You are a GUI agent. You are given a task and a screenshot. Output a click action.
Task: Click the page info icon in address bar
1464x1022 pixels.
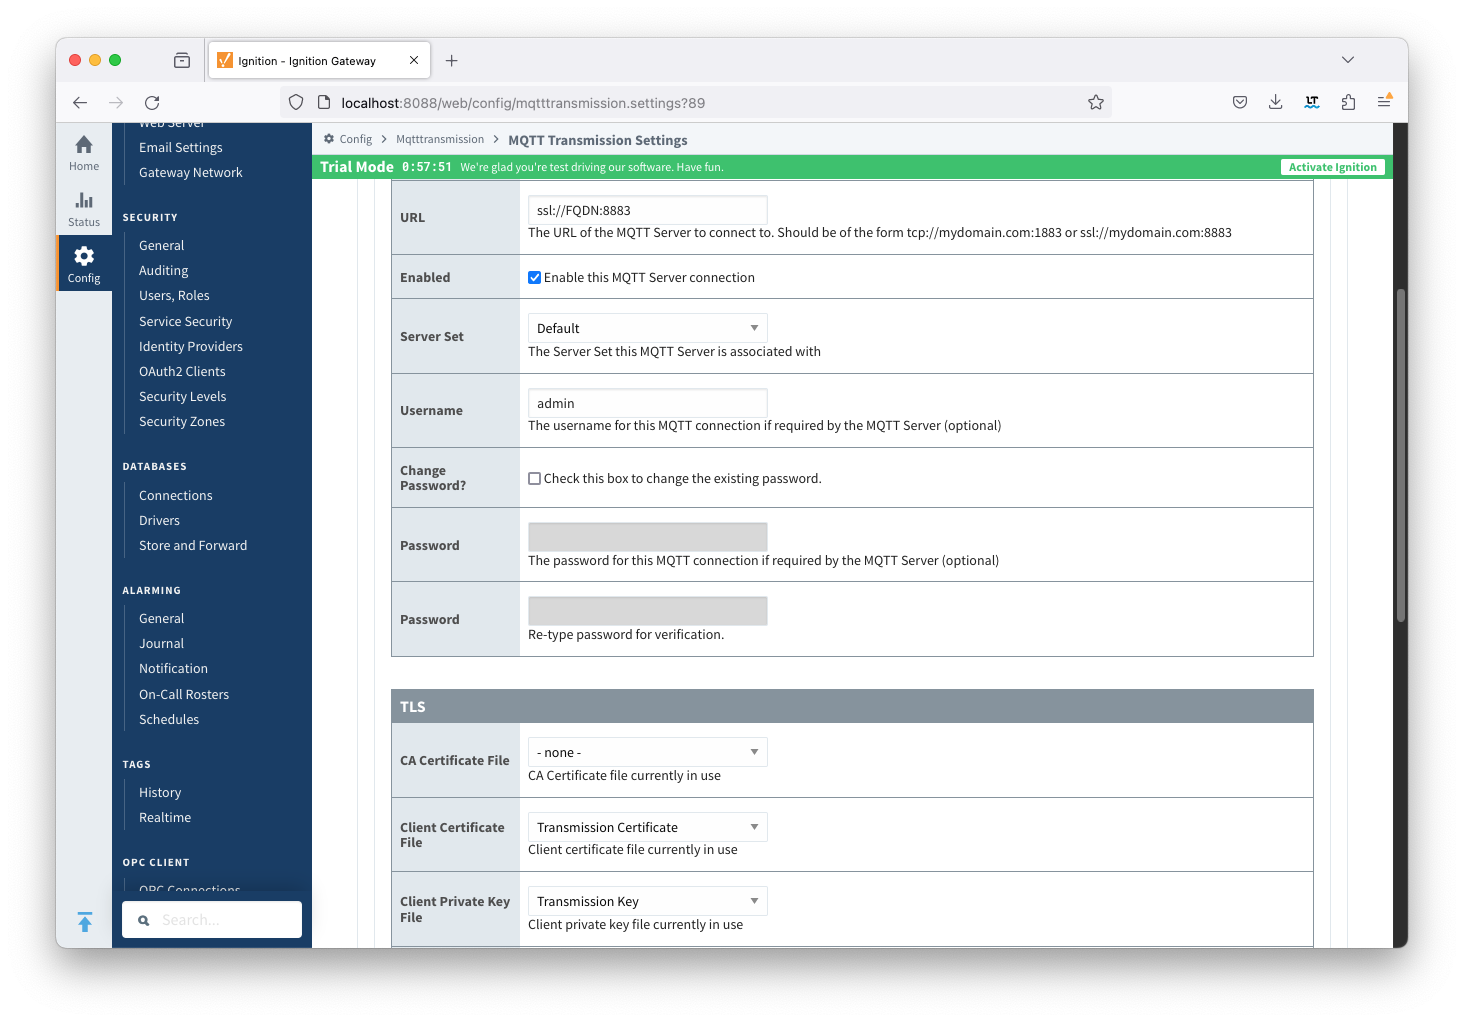coord(323,102)
